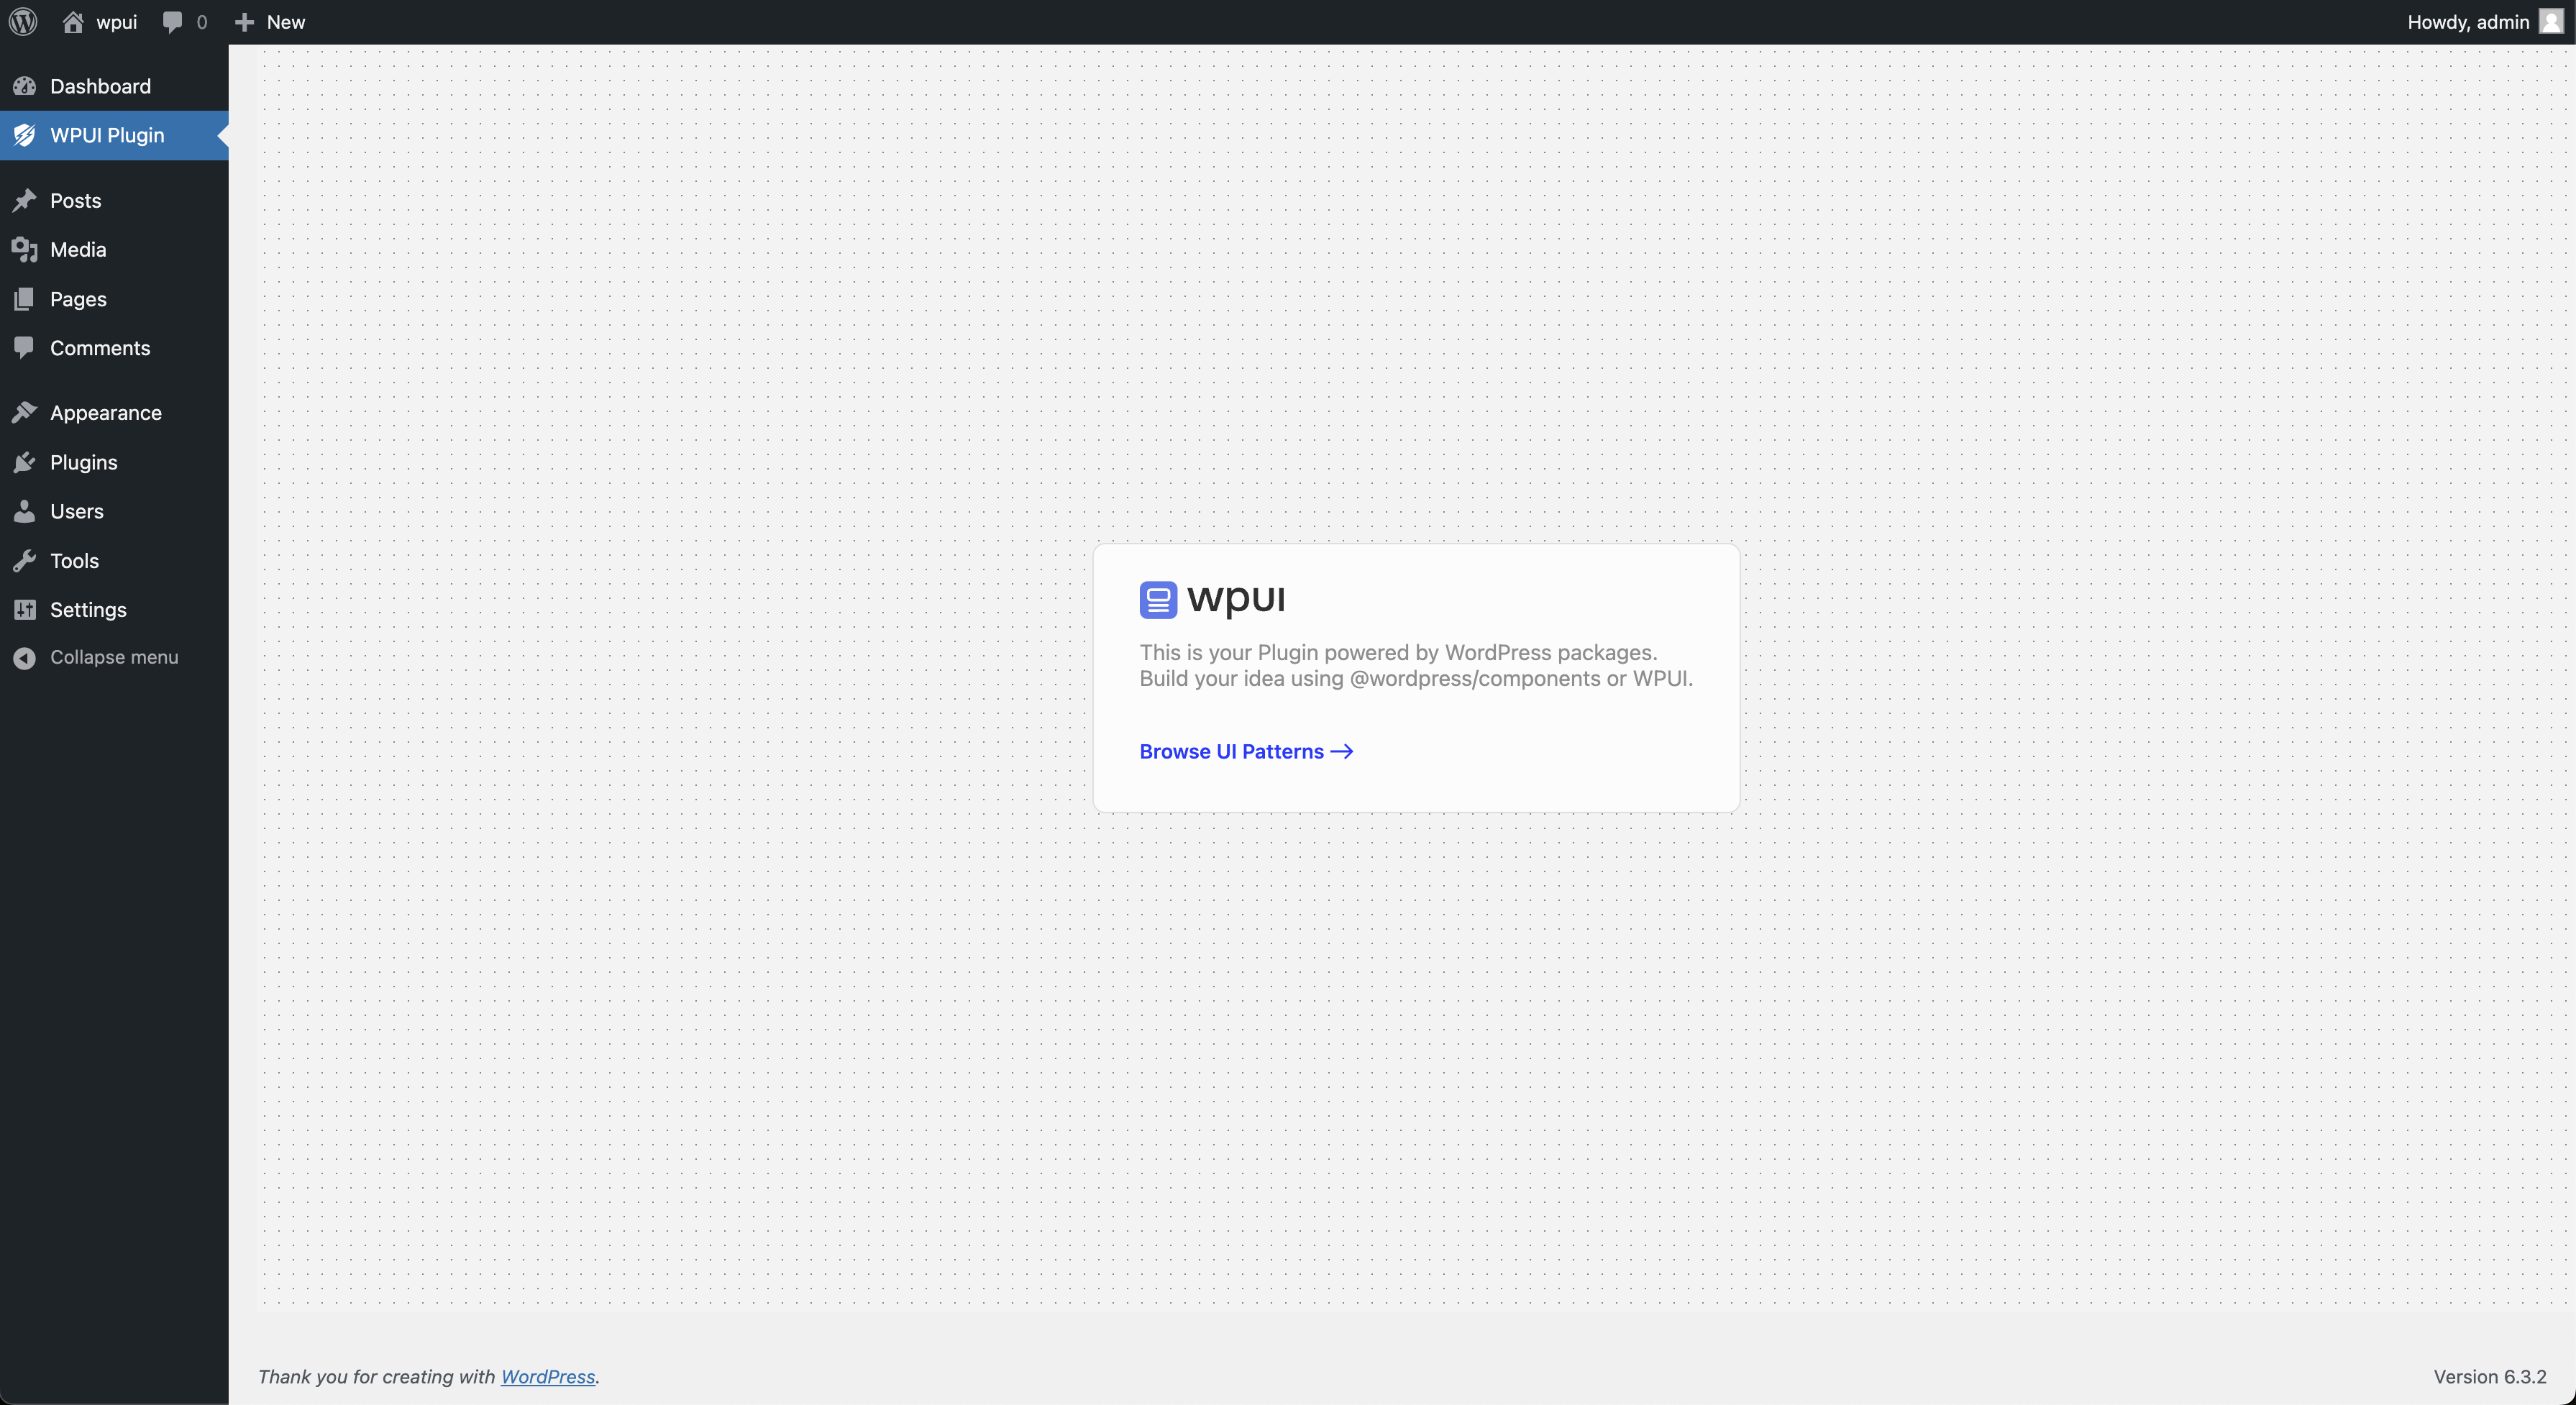Click the admin user avatar
Image resolution: width=2576 pixels, height=1405 pixels.
click(2551, 22)
